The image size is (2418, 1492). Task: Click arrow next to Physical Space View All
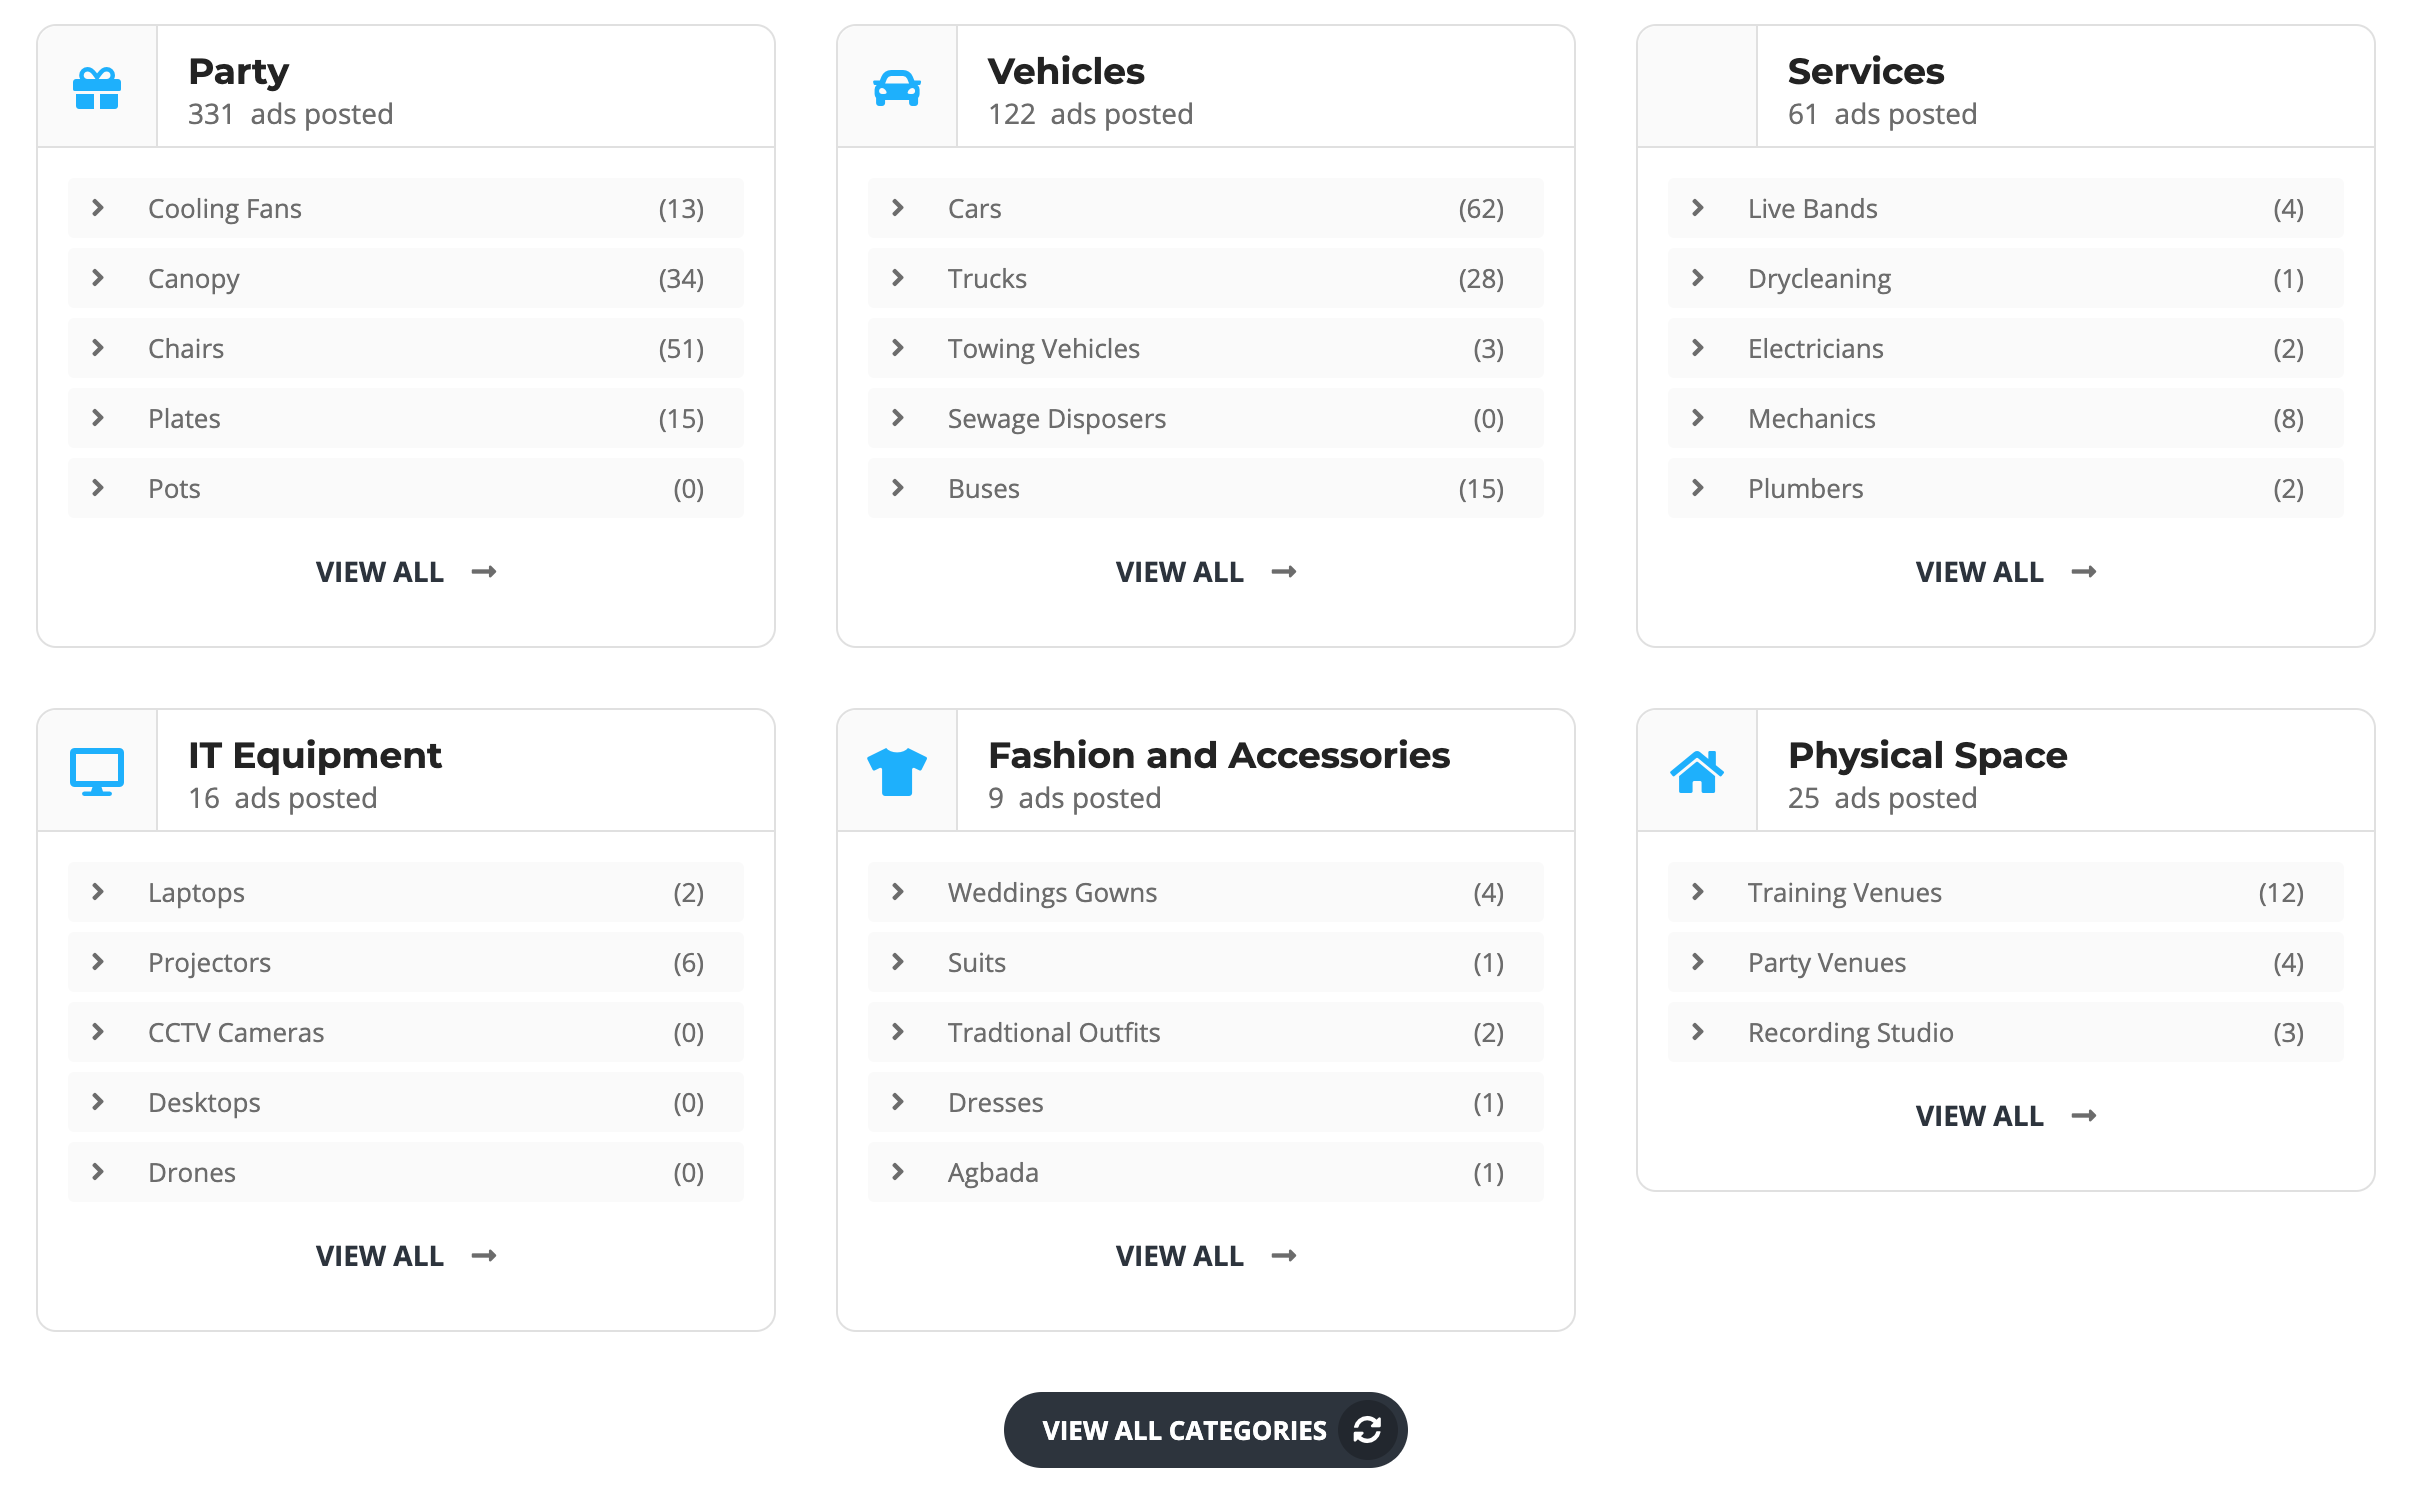click(2084, 1116)
